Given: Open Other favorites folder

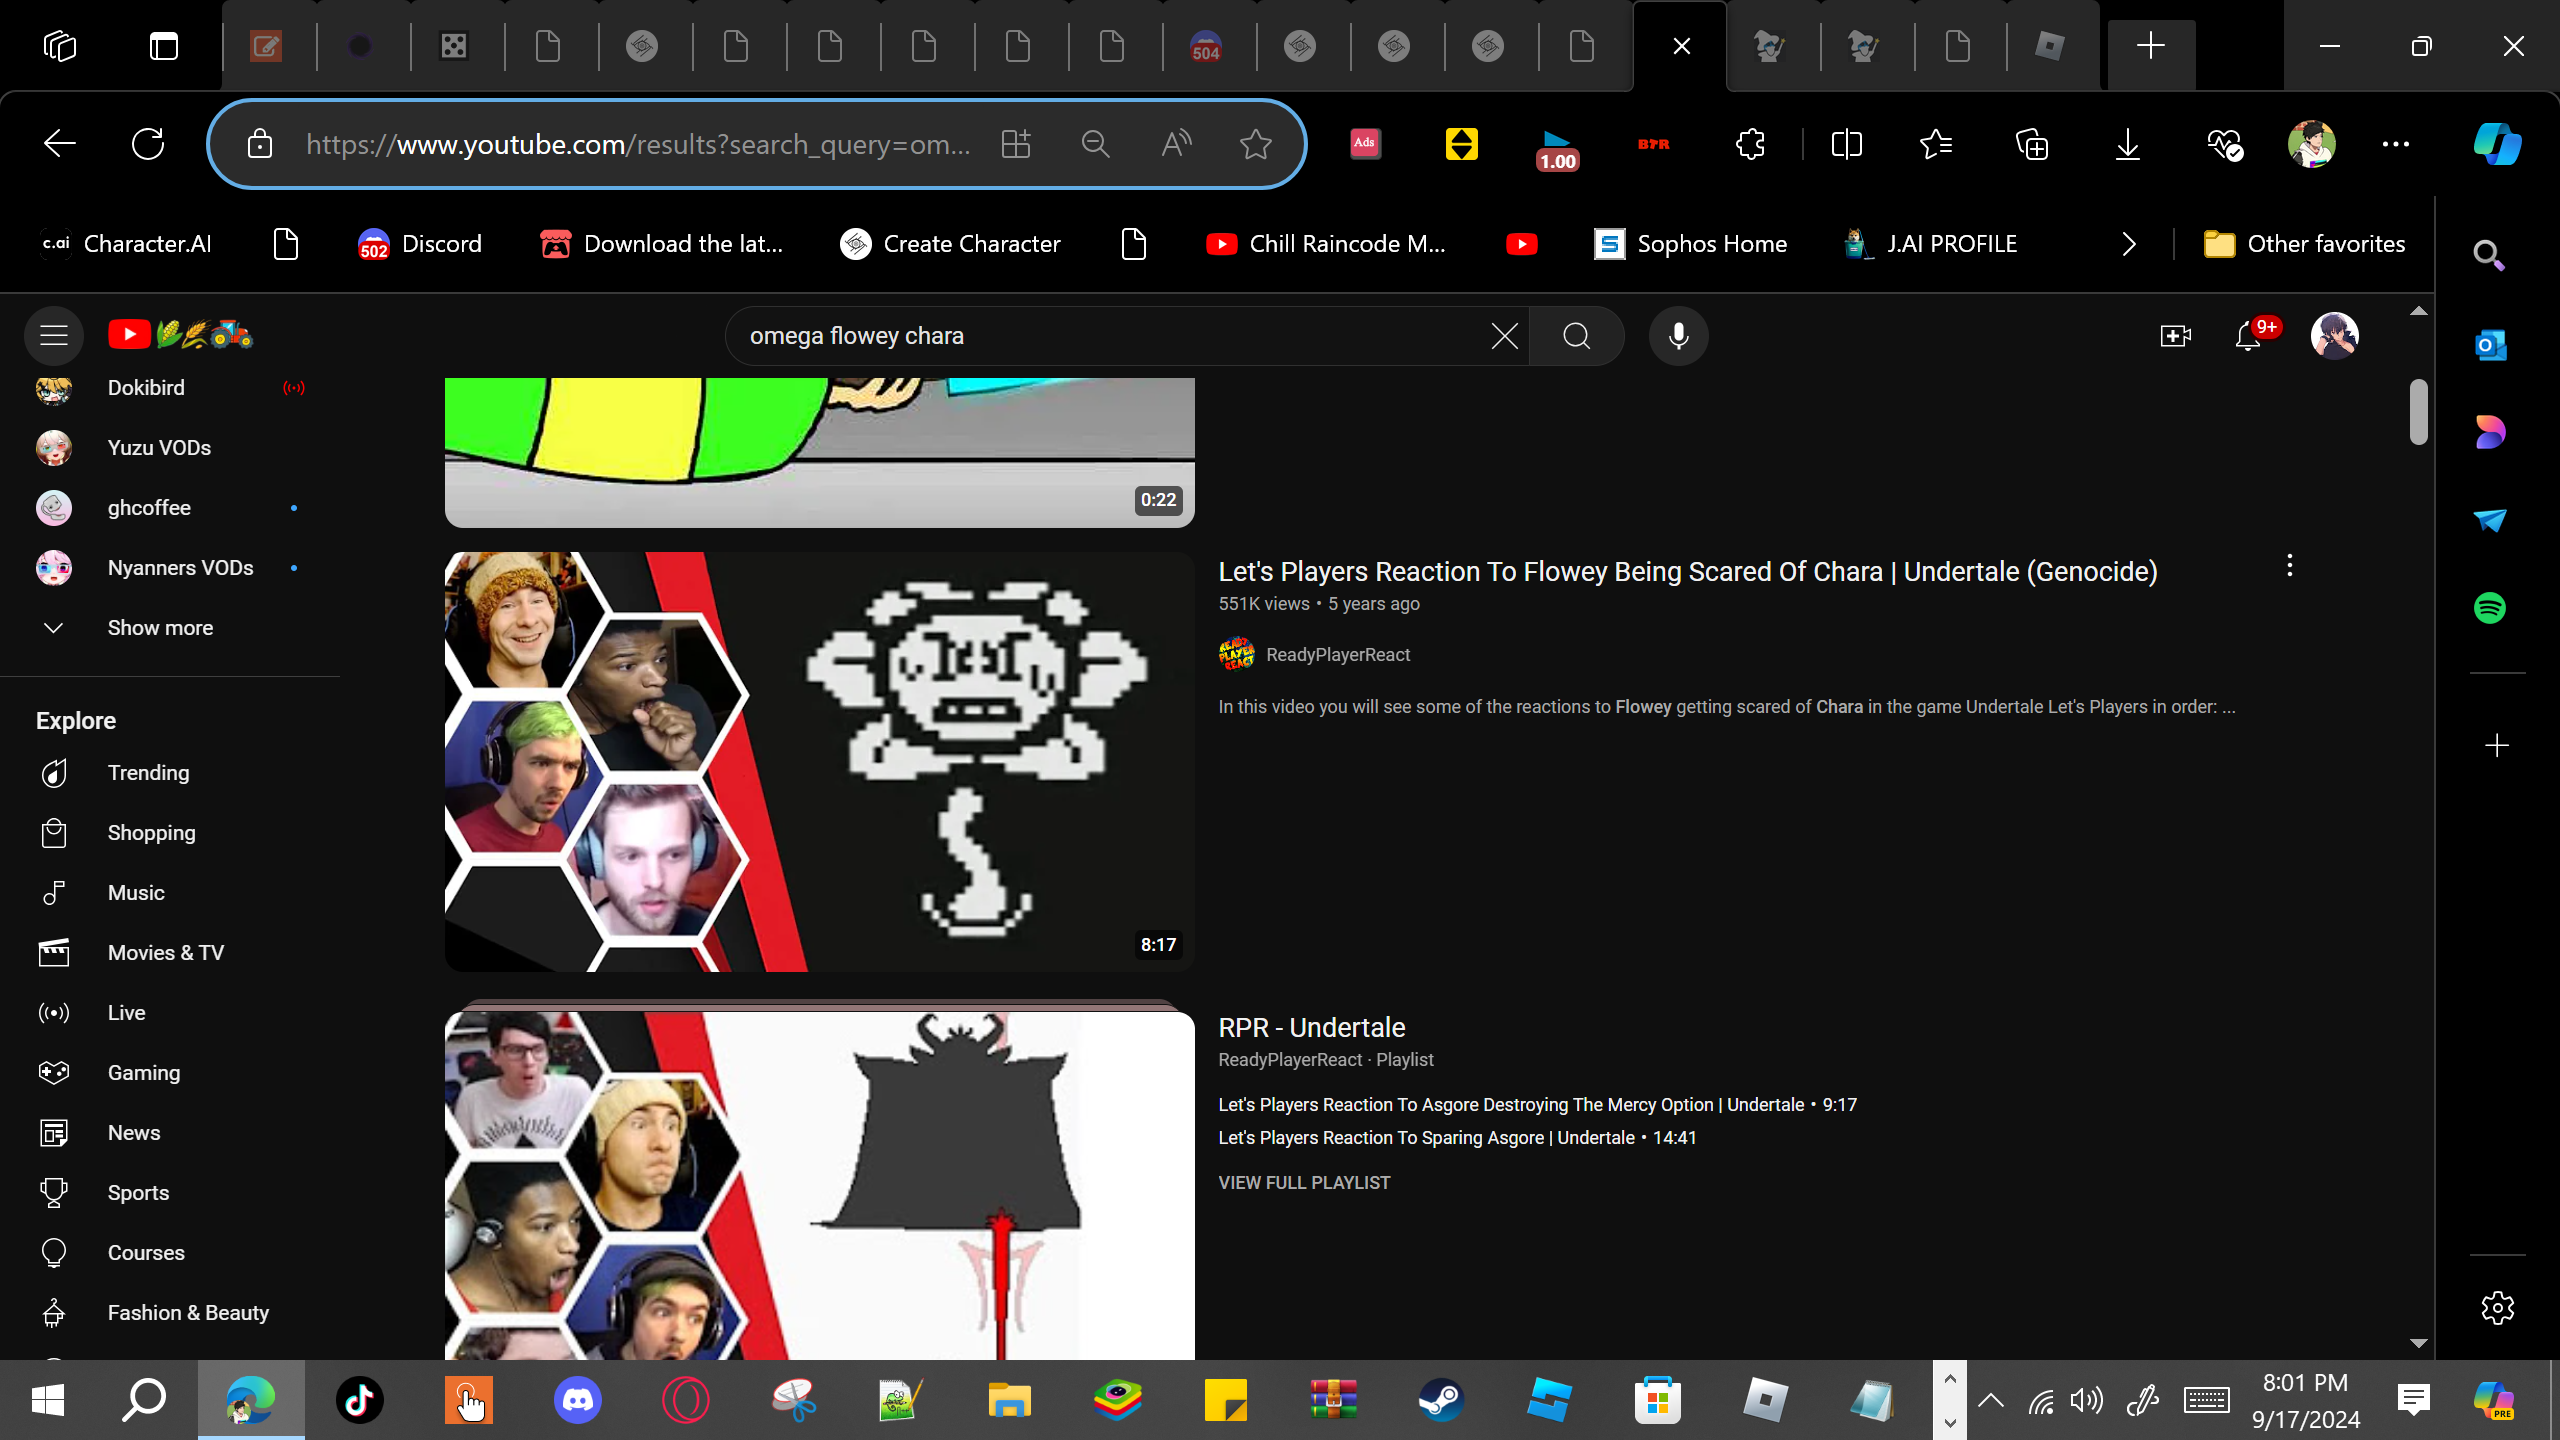Looking at the screenshot, I should (2305, 244).
